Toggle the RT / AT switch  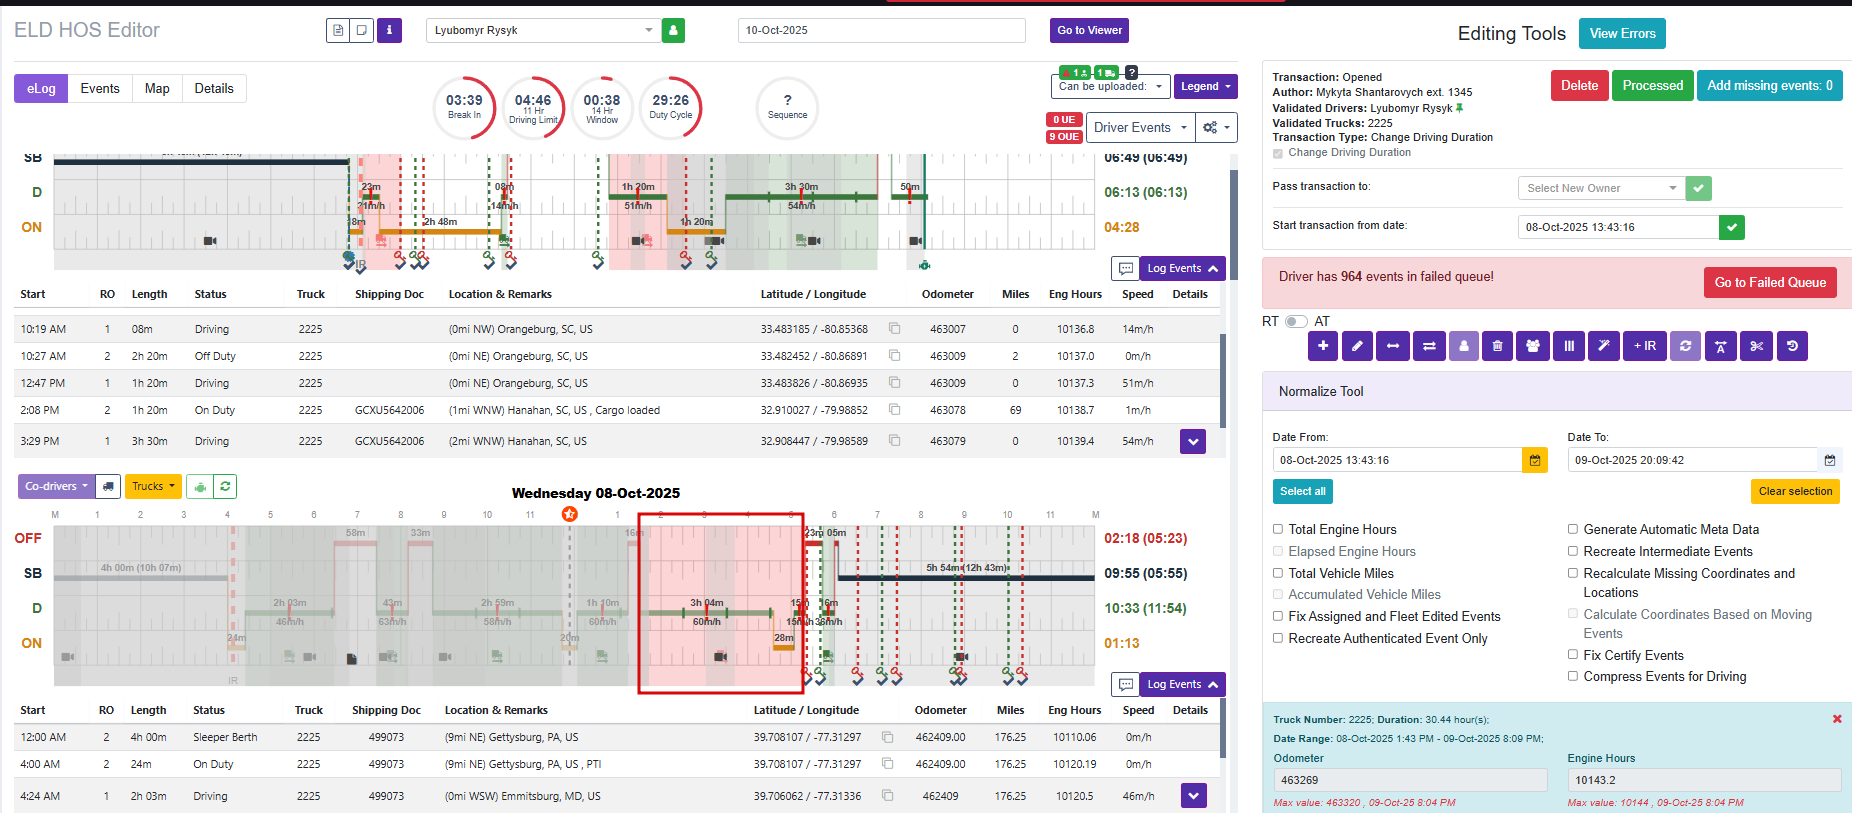pyautogui.click(x=1296, y=321)
